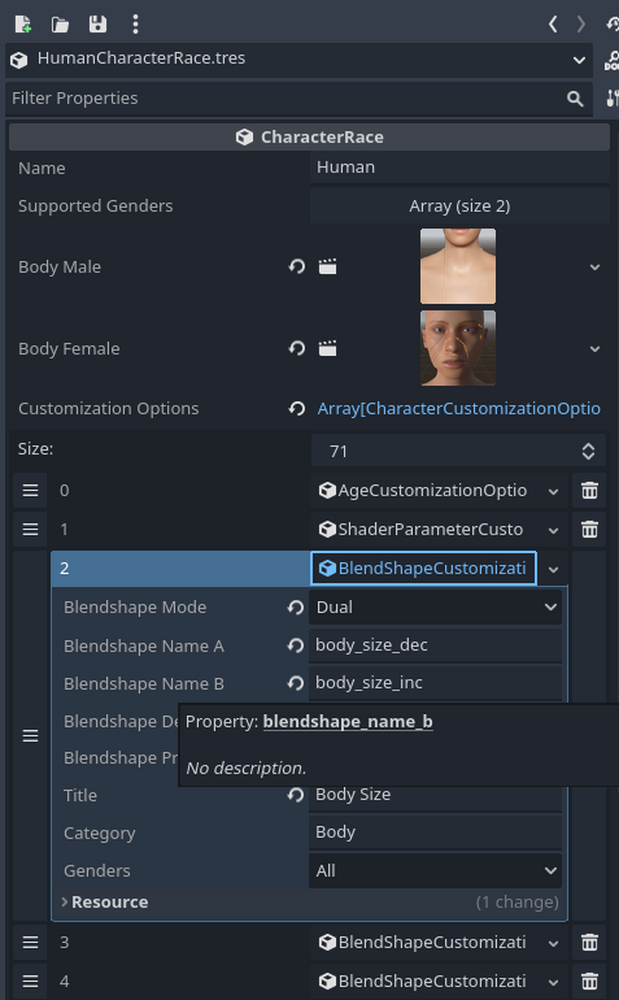Viewport: 619px width, 1000px height.
Task: Delete array element 0 with trash icon
Action: 589,490
